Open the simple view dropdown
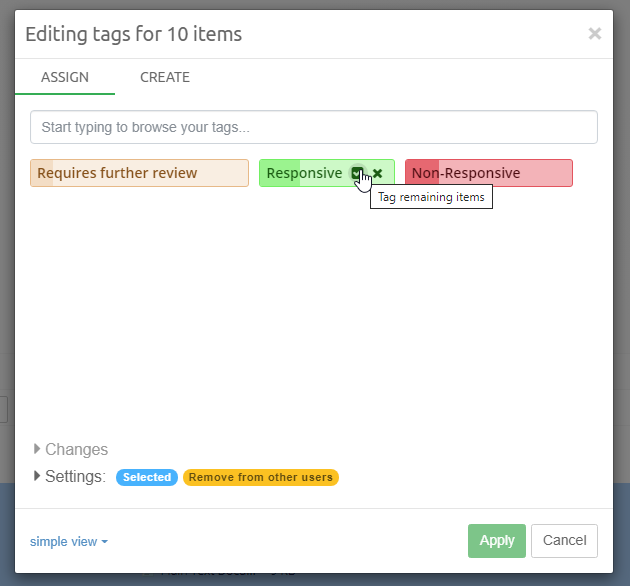 (x=68, y=541)
